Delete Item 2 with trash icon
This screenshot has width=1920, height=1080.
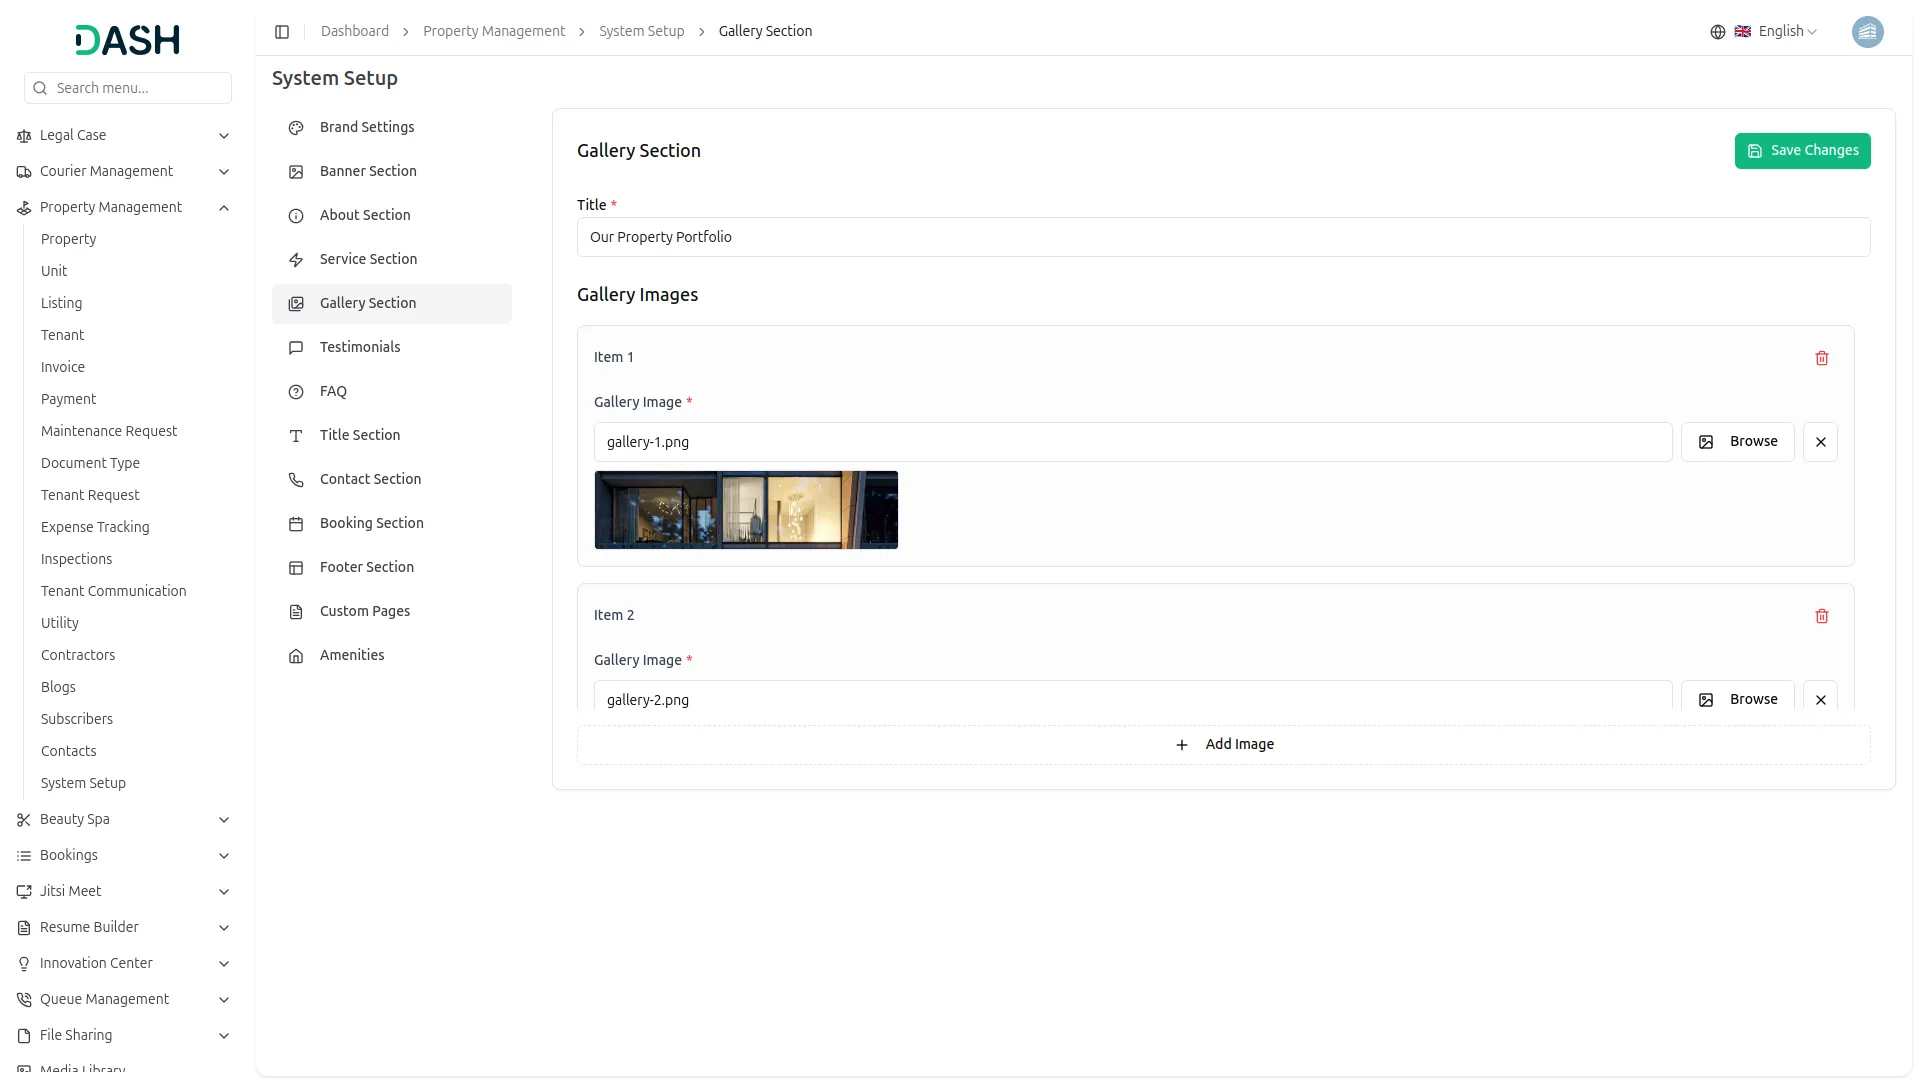click(1821, 616)
